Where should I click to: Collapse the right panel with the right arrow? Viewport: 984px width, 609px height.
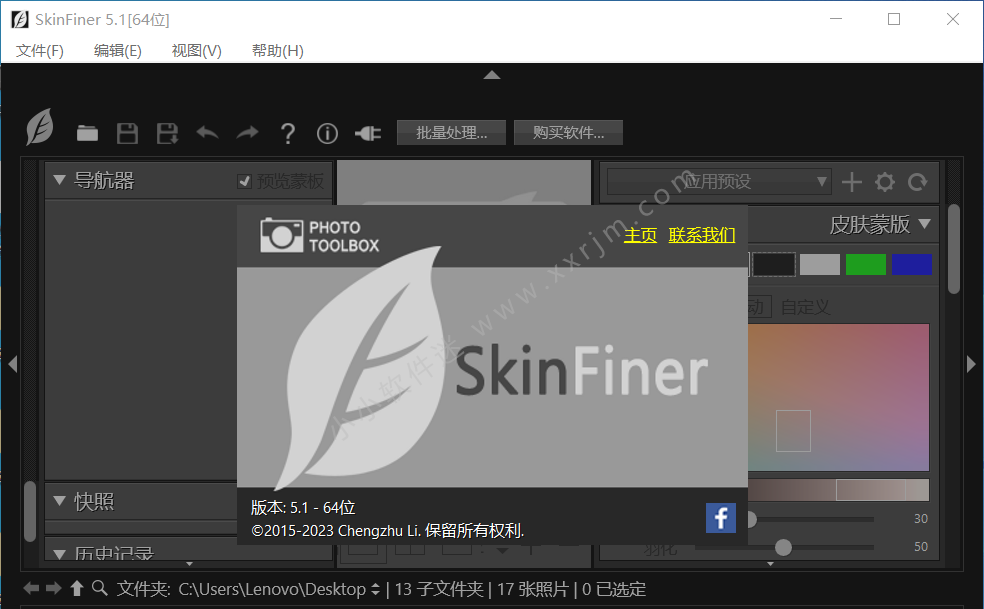tap(971, 364)
